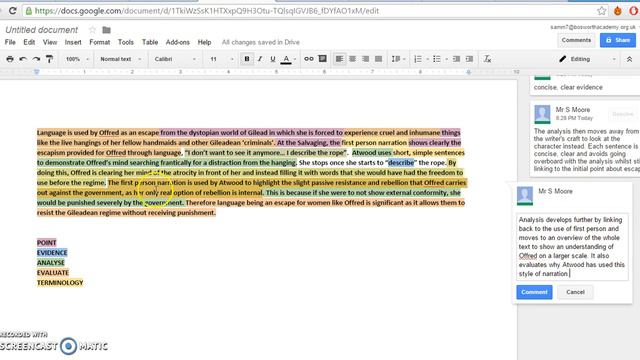Click the flame extension icon in the browser
Viewport: 640px width, 360px height.
point(618,11)
